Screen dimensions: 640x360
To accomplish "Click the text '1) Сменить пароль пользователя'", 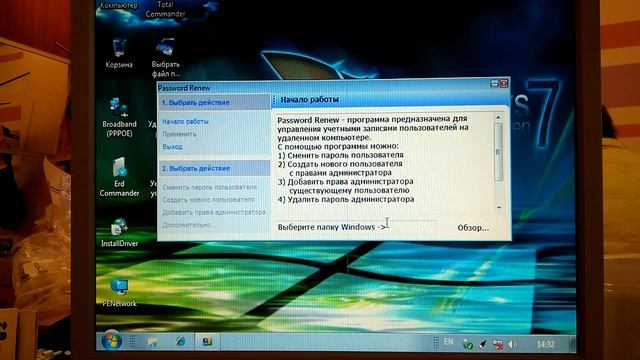I will [x=340, y=155].
